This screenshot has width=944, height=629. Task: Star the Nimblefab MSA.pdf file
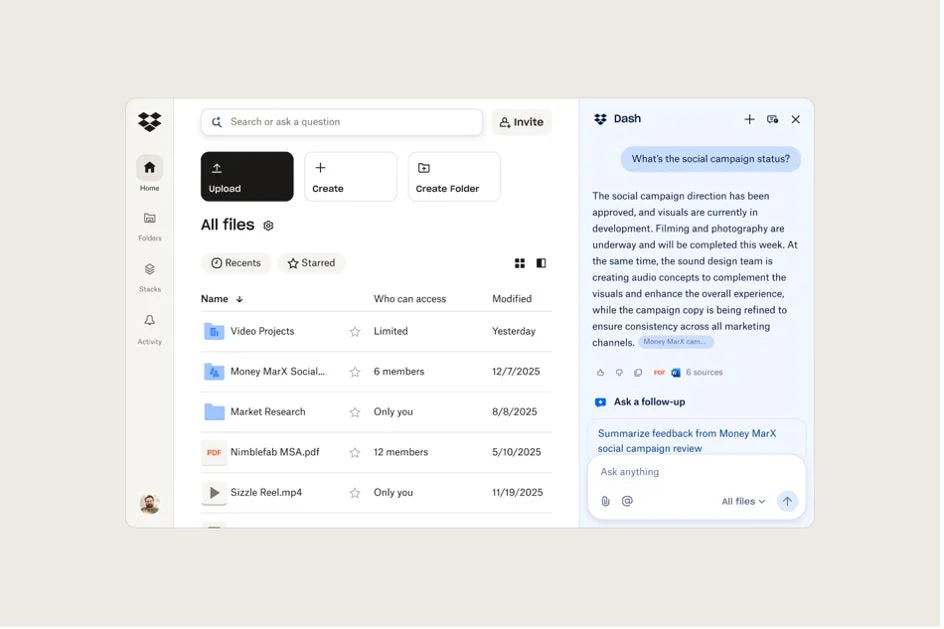click(354, 452)
